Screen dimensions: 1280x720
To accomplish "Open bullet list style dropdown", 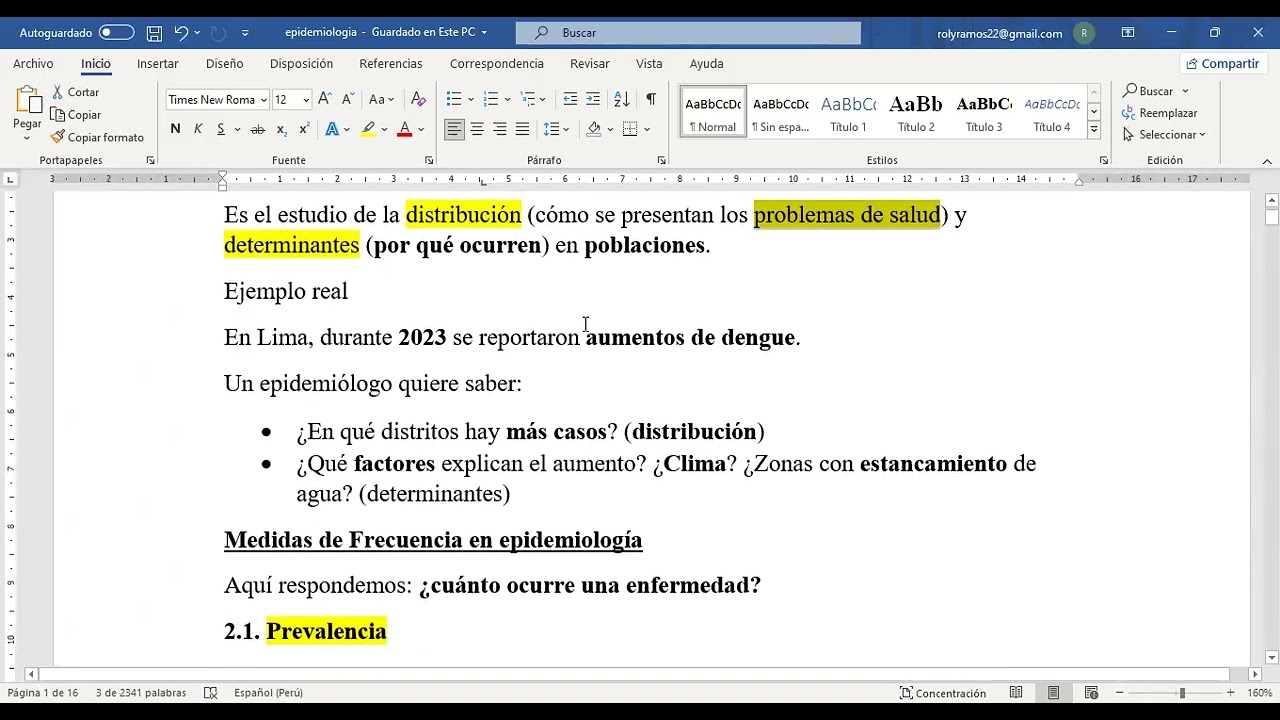I will 473,99.
